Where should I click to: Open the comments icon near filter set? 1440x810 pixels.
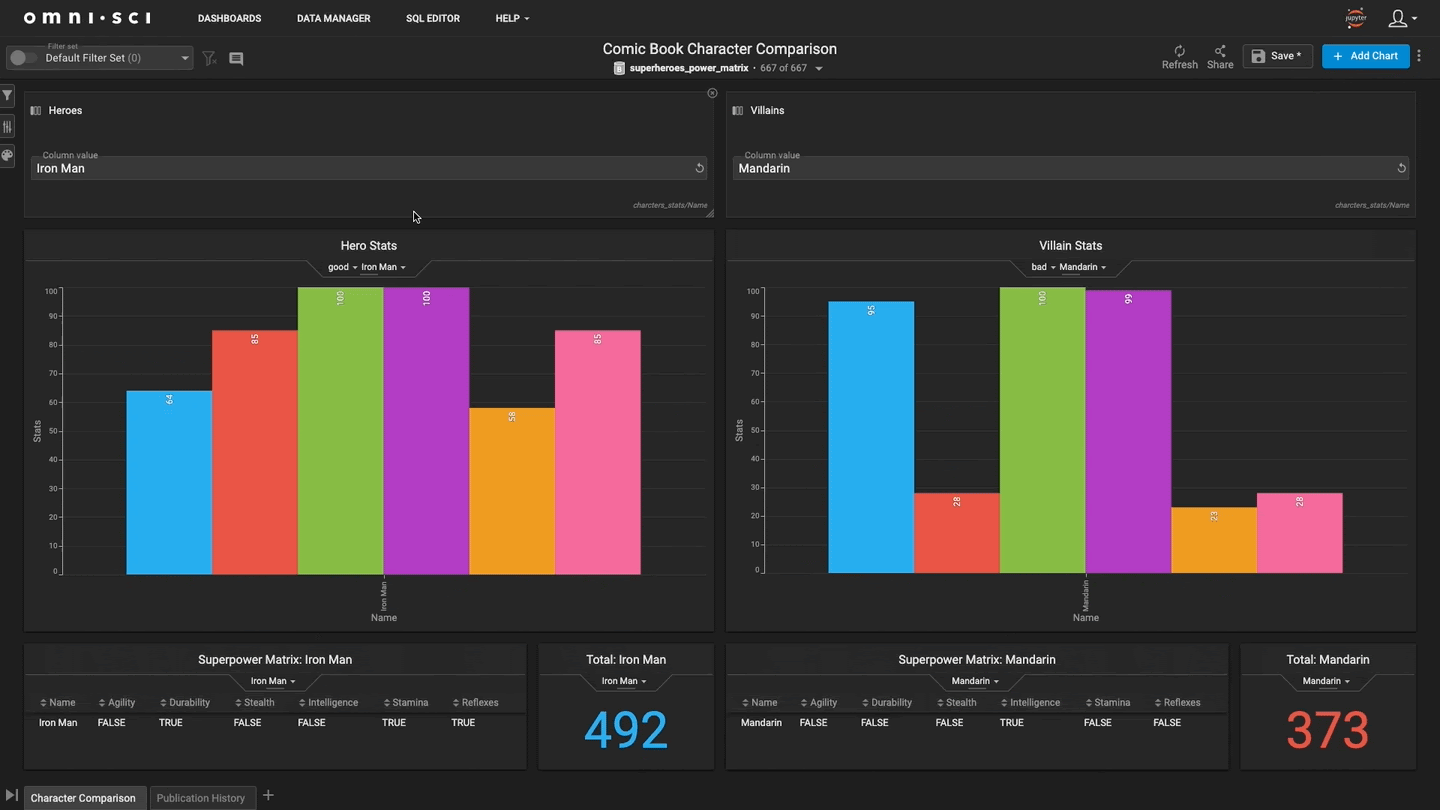(236, 59)
